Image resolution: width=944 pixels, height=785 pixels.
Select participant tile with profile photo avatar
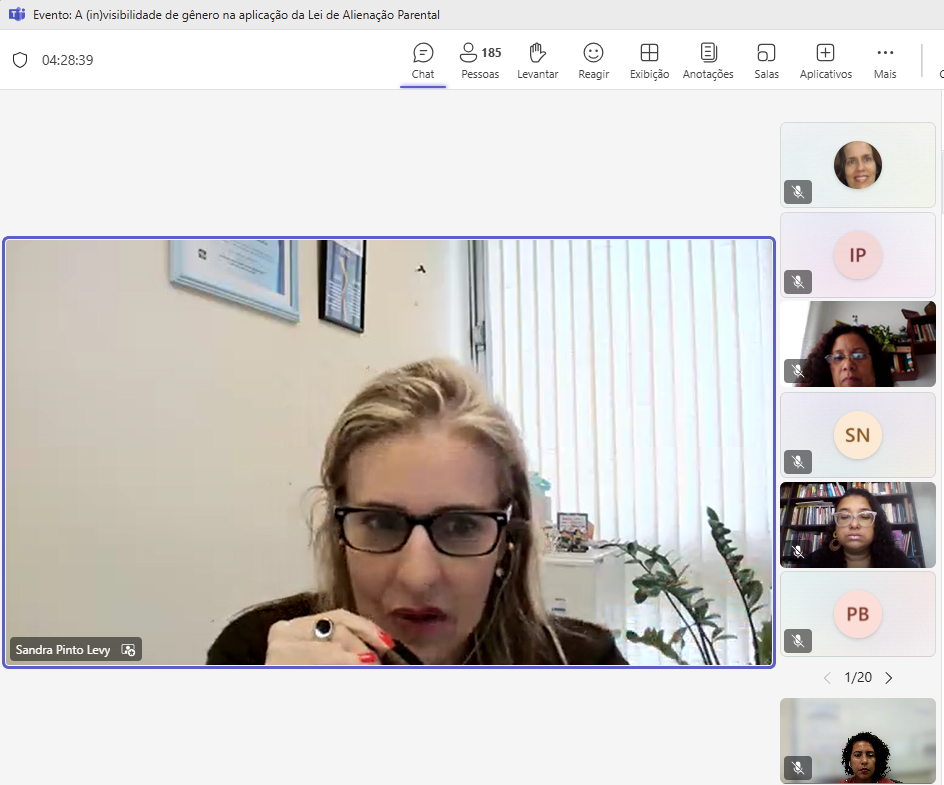[858, 165]
